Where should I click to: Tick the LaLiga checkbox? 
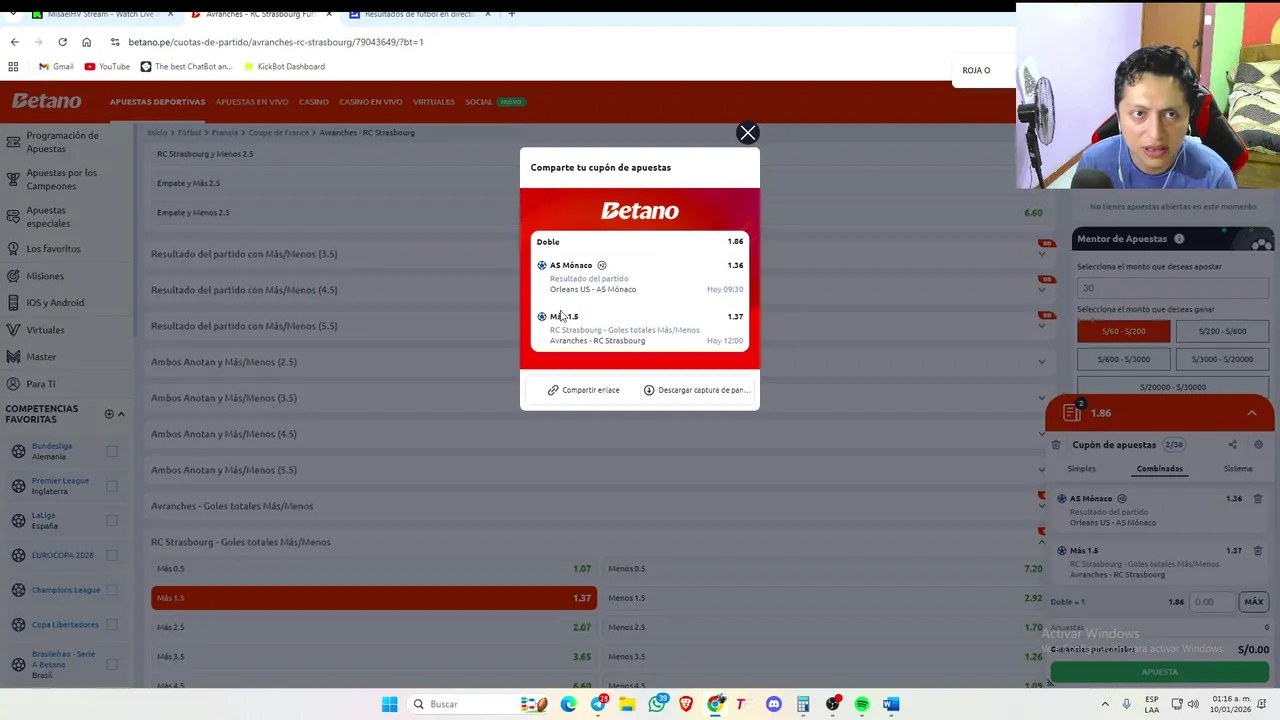(x=112, y=520)
